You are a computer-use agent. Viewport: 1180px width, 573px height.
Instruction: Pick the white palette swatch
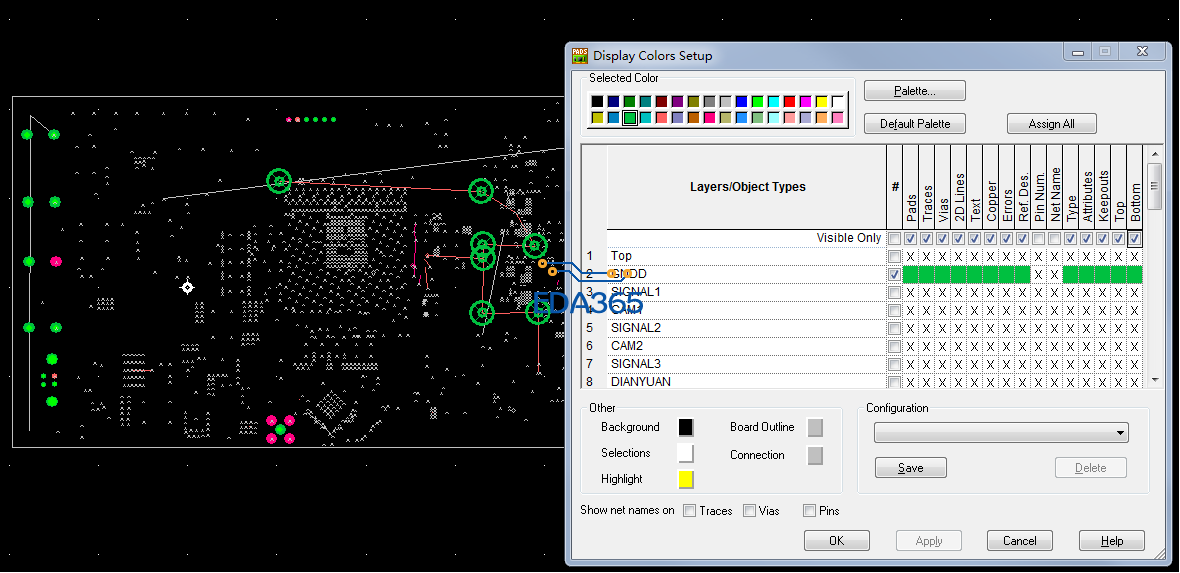838,102
